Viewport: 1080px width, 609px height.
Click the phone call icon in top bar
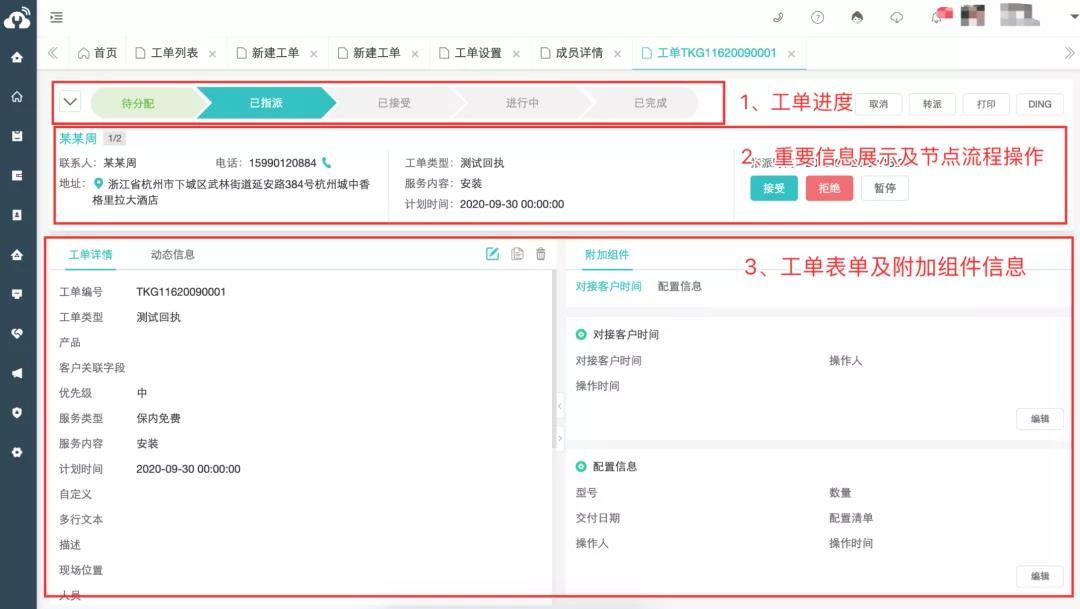tap(779, 17)
